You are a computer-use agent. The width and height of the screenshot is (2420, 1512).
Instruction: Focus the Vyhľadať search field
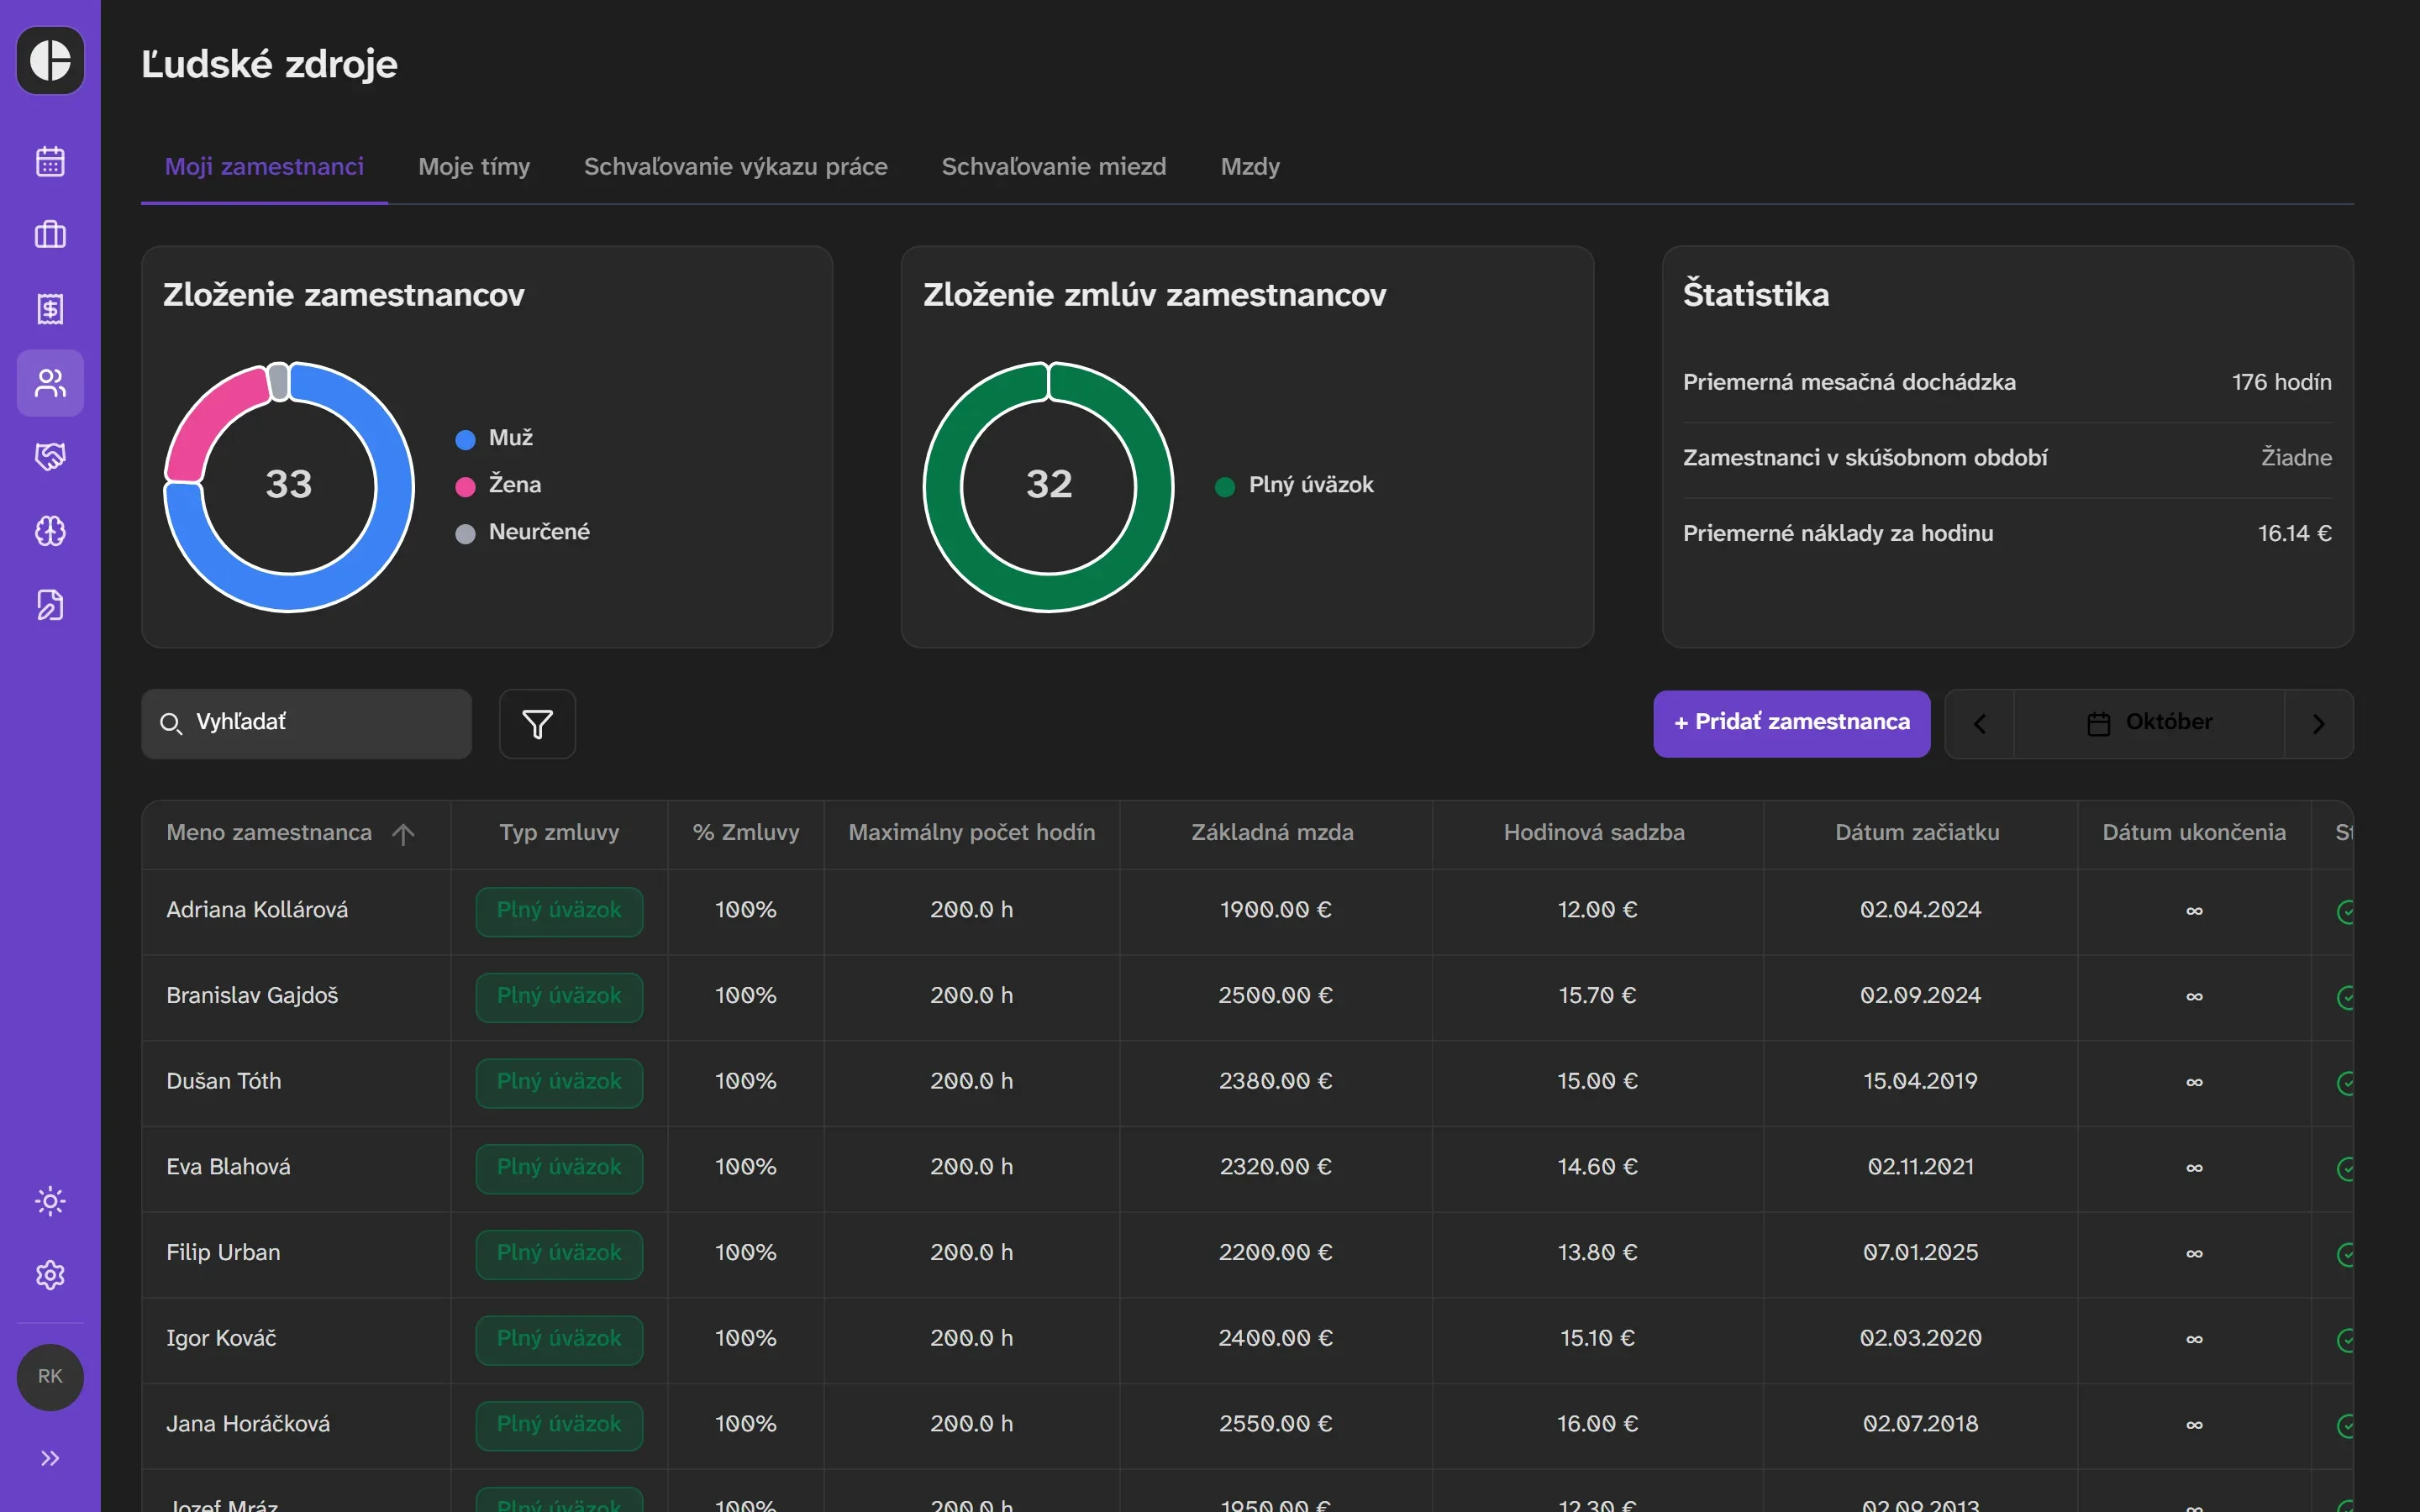(x=306, y=723)
